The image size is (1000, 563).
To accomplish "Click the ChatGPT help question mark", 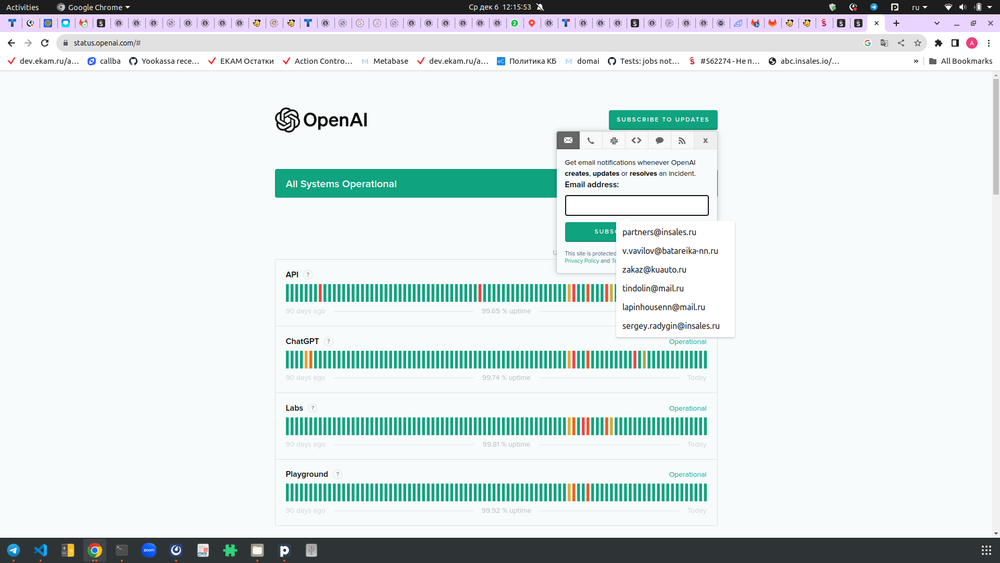I will pos(328,341).
